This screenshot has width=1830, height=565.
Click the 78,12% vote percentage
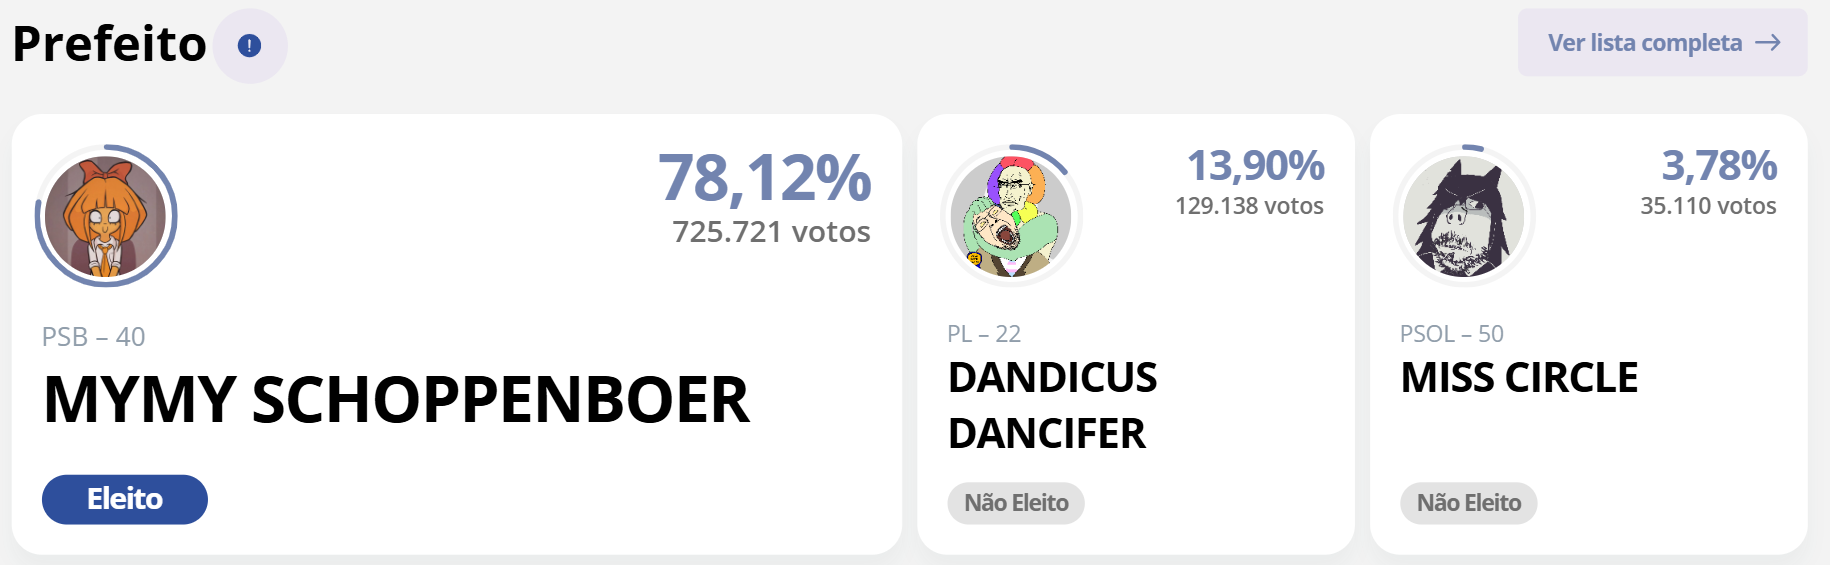(765, 178)
